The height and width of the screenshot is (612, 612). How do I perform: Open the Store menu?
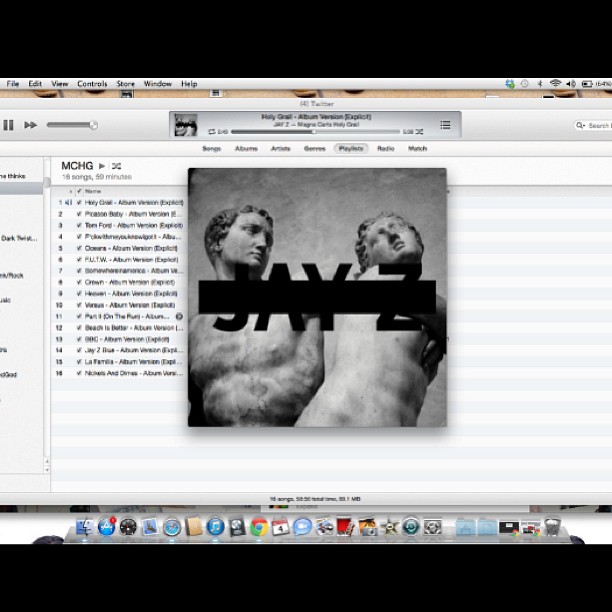125,84
